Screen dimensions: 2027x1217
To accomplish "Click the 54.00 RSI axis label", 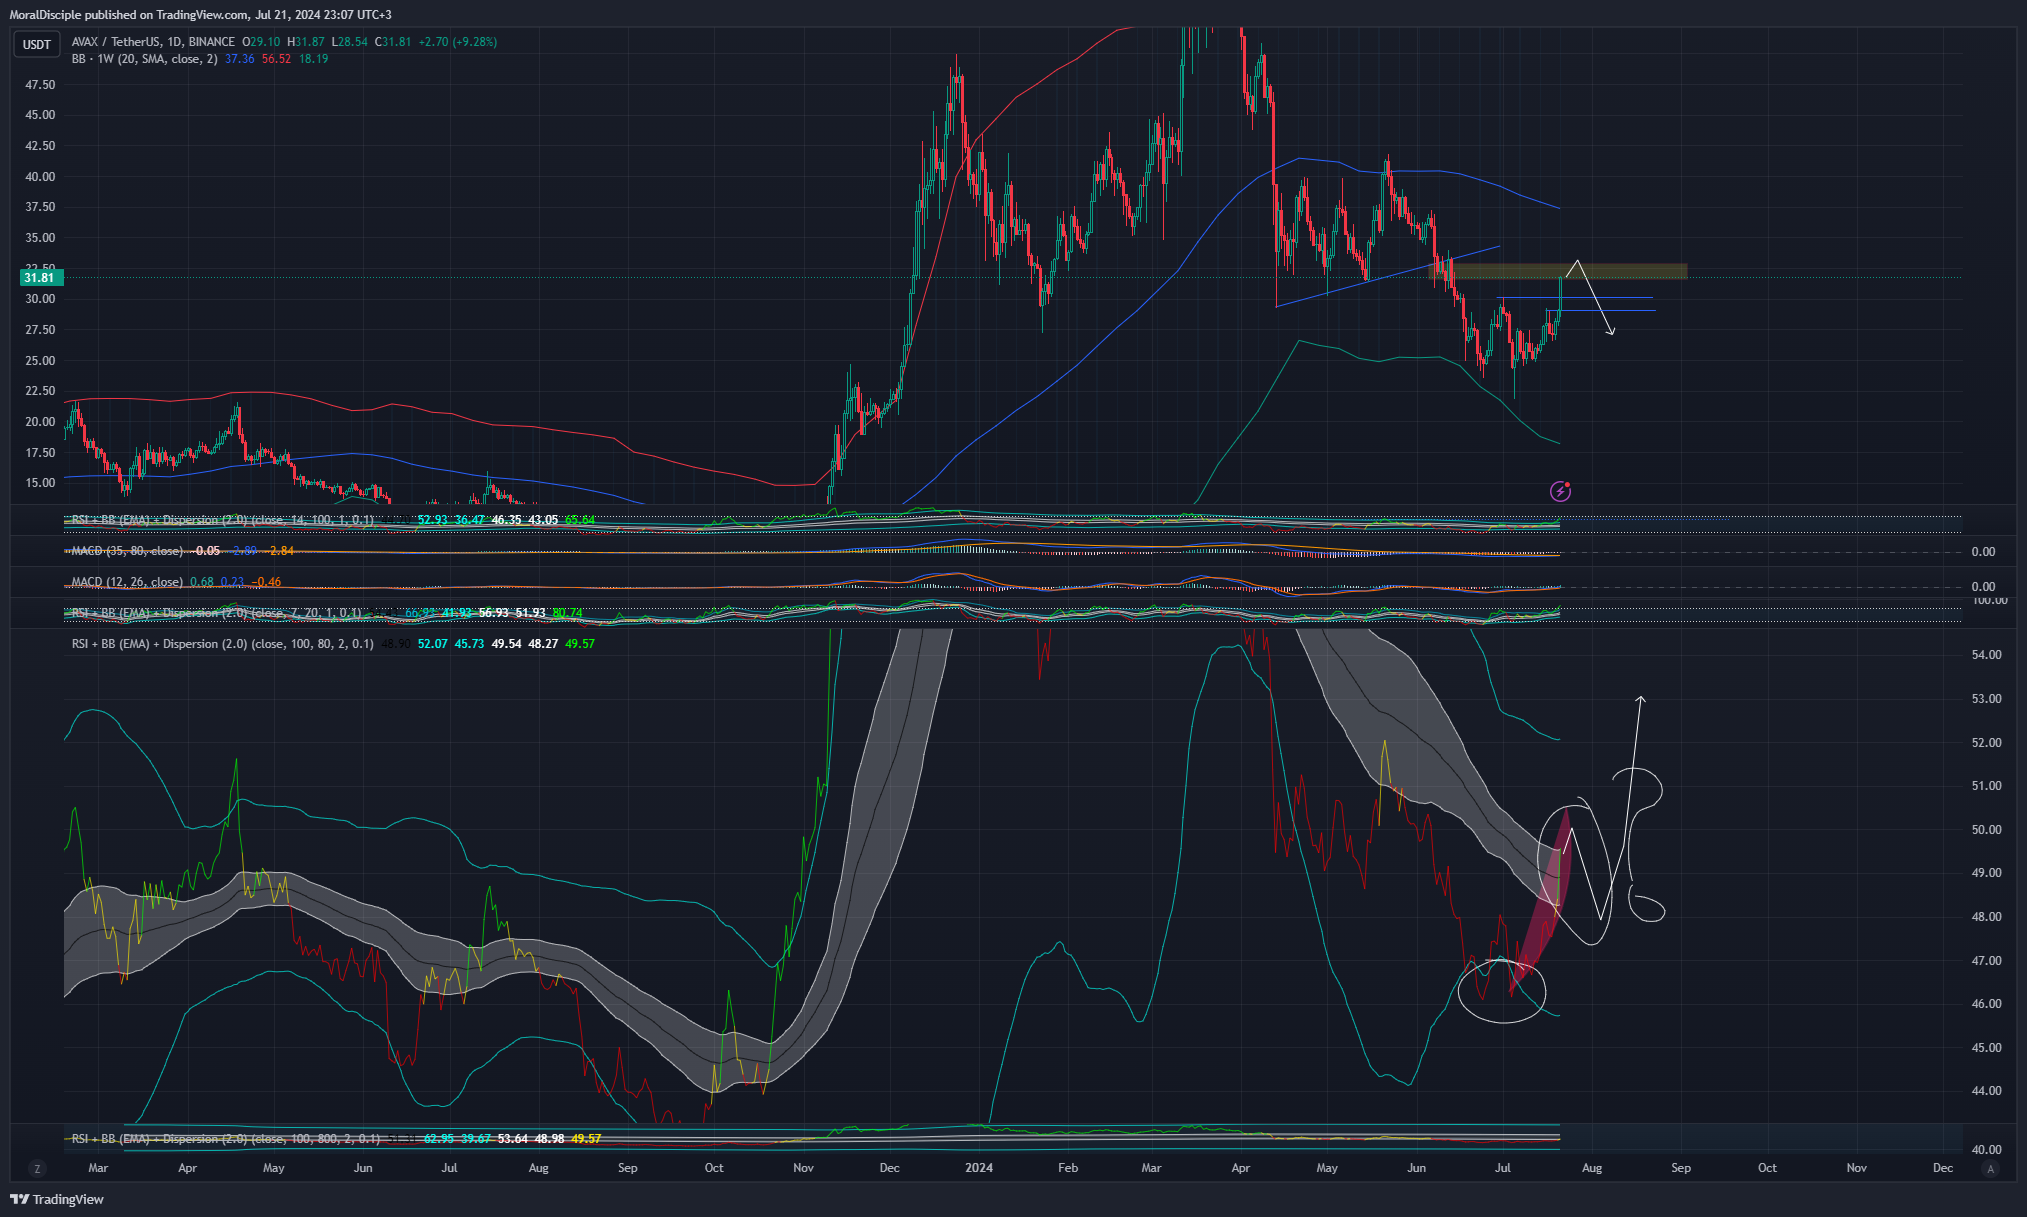I will [1986, 655].
